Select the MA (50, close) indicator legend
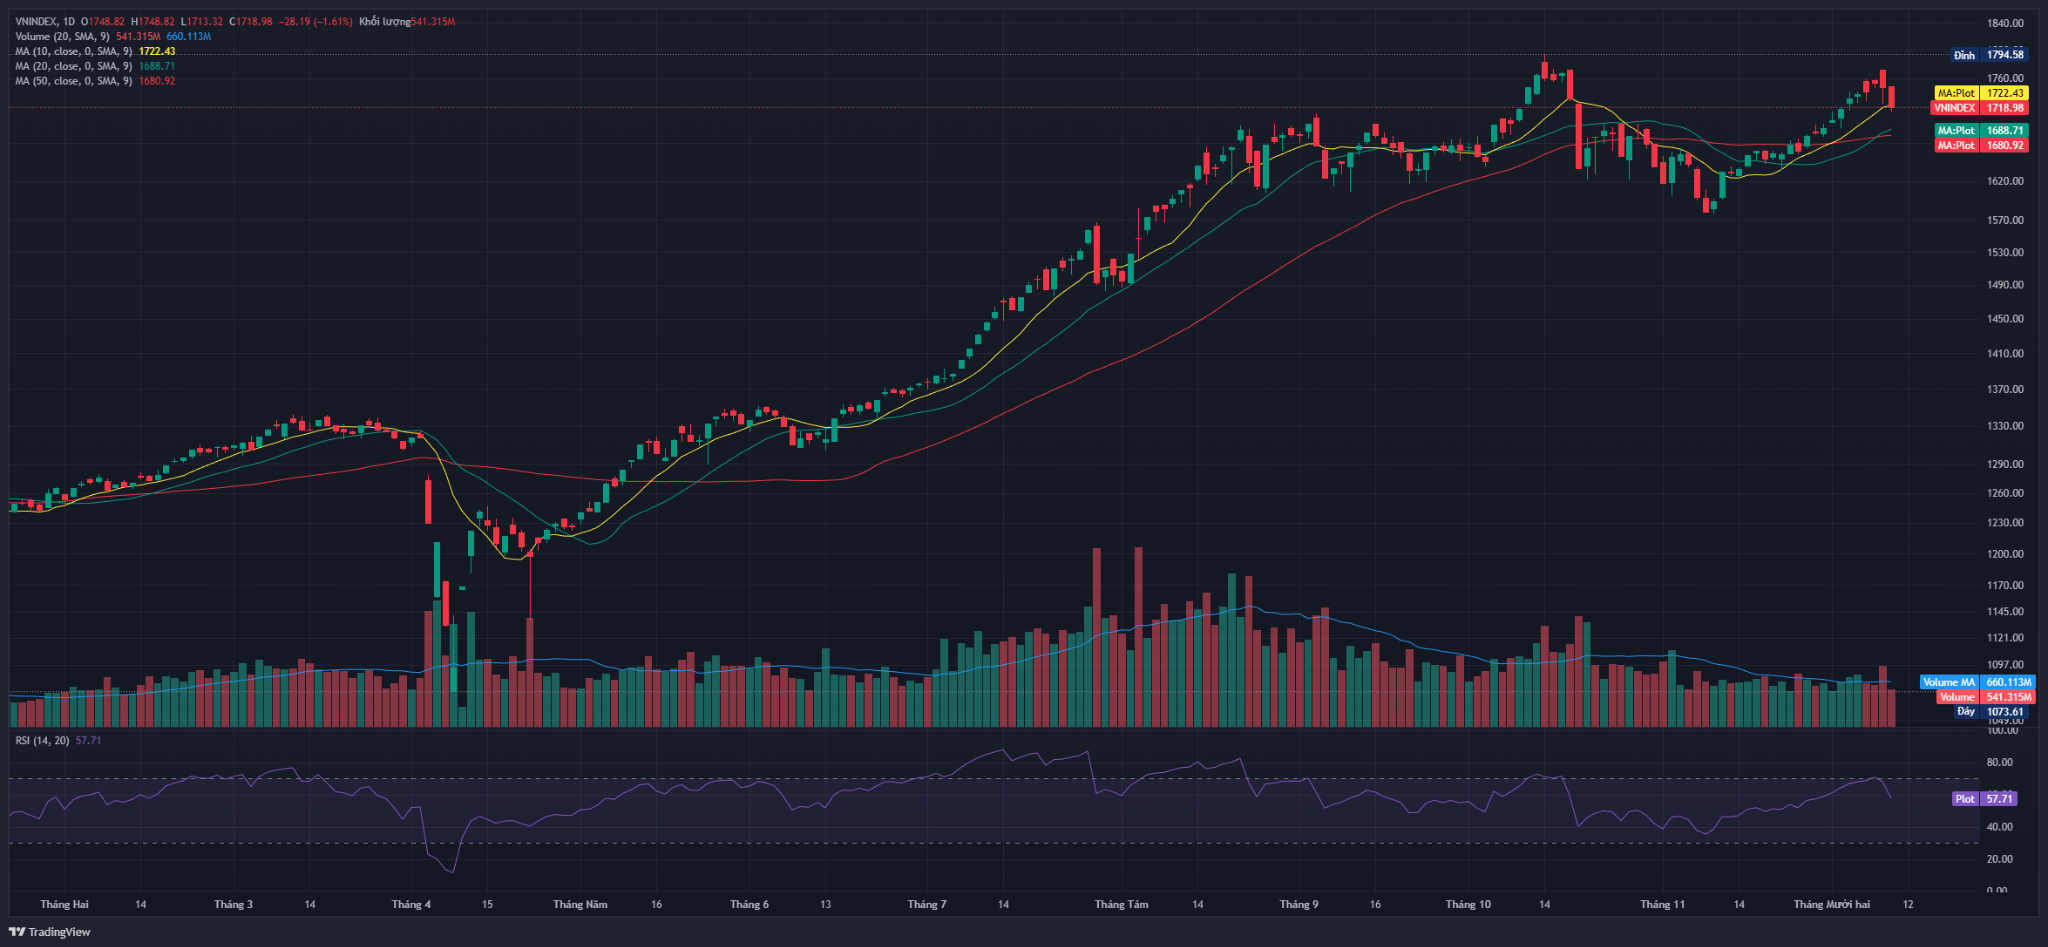The width and height of the screenshot is (2048, 947). coord(73,81)
